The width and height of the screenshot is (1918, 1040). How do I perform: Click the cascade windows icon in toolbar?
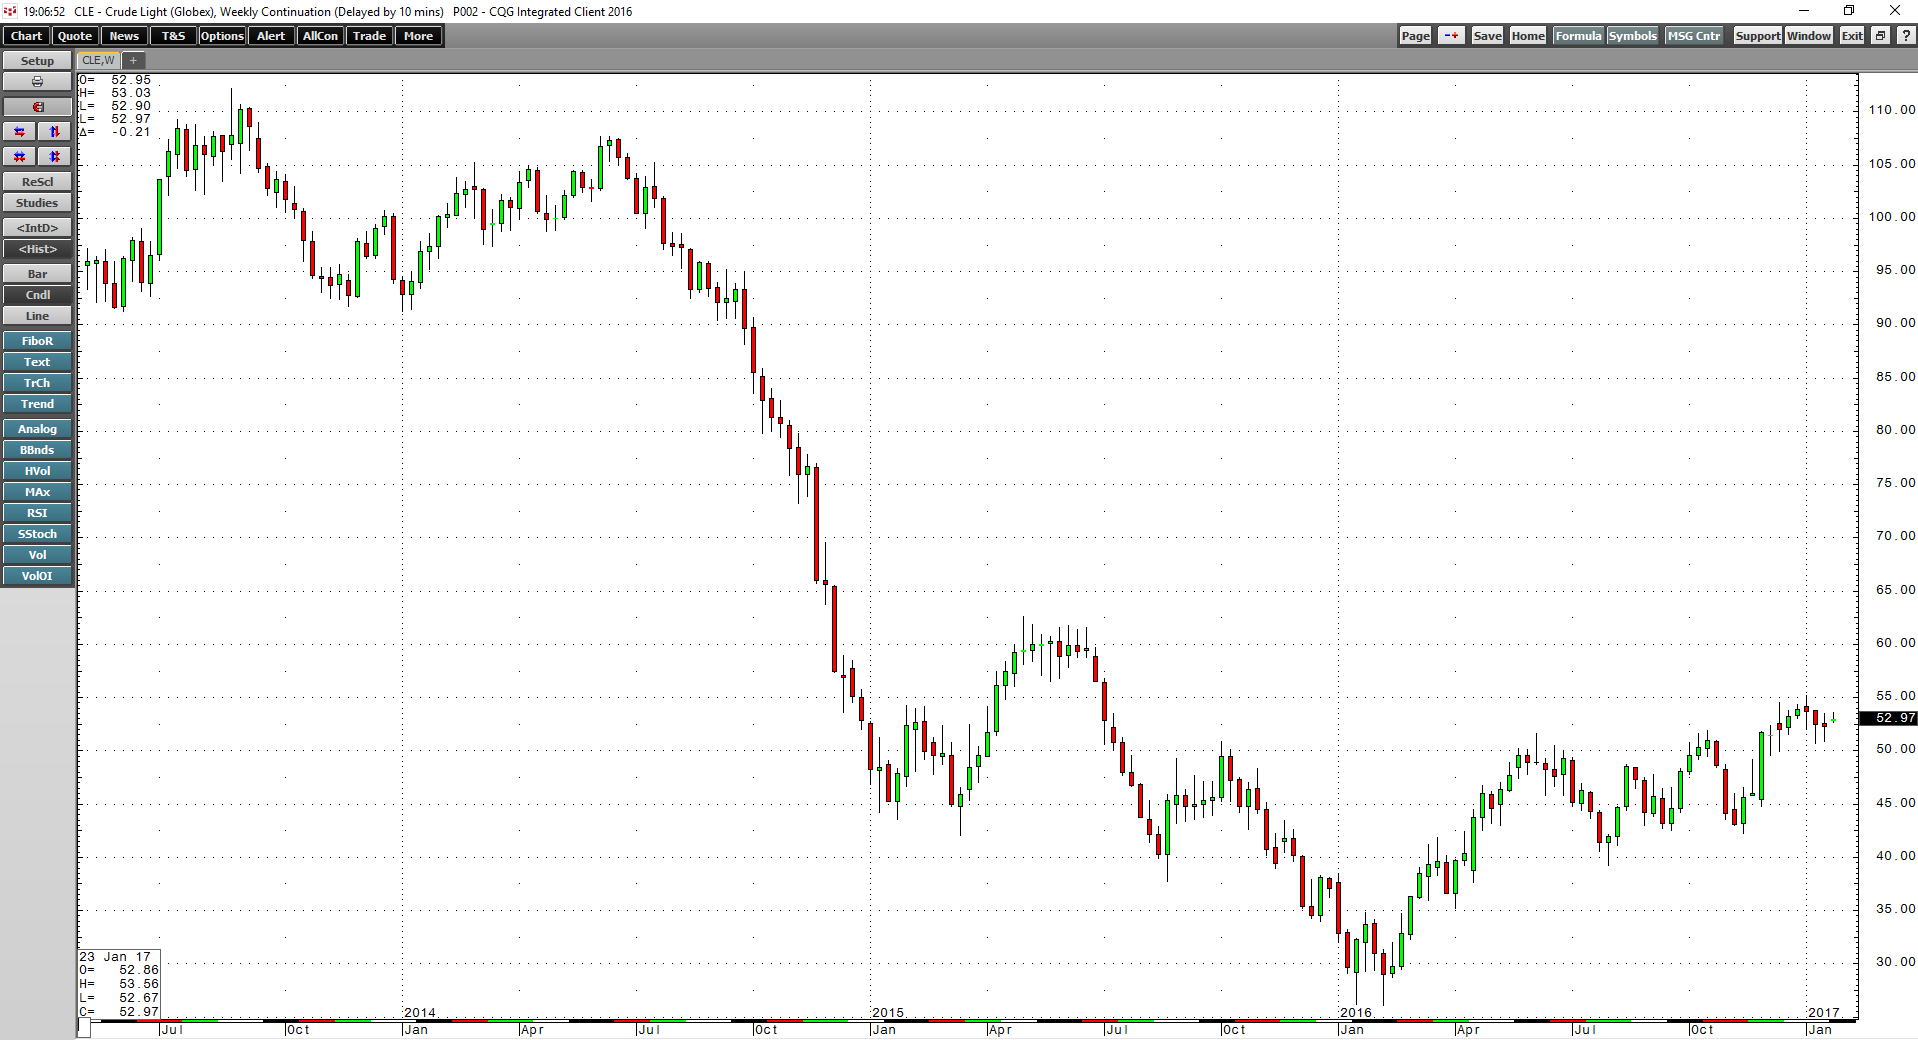pos(1880,36)
